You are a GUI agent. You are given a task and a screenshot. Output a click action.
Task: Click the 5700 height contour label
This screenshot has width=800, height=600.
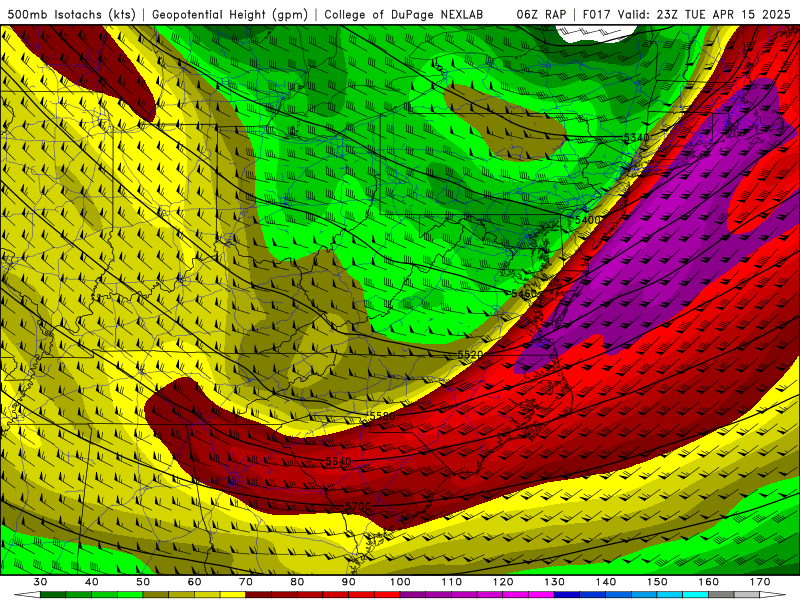(x=358, y=506)
